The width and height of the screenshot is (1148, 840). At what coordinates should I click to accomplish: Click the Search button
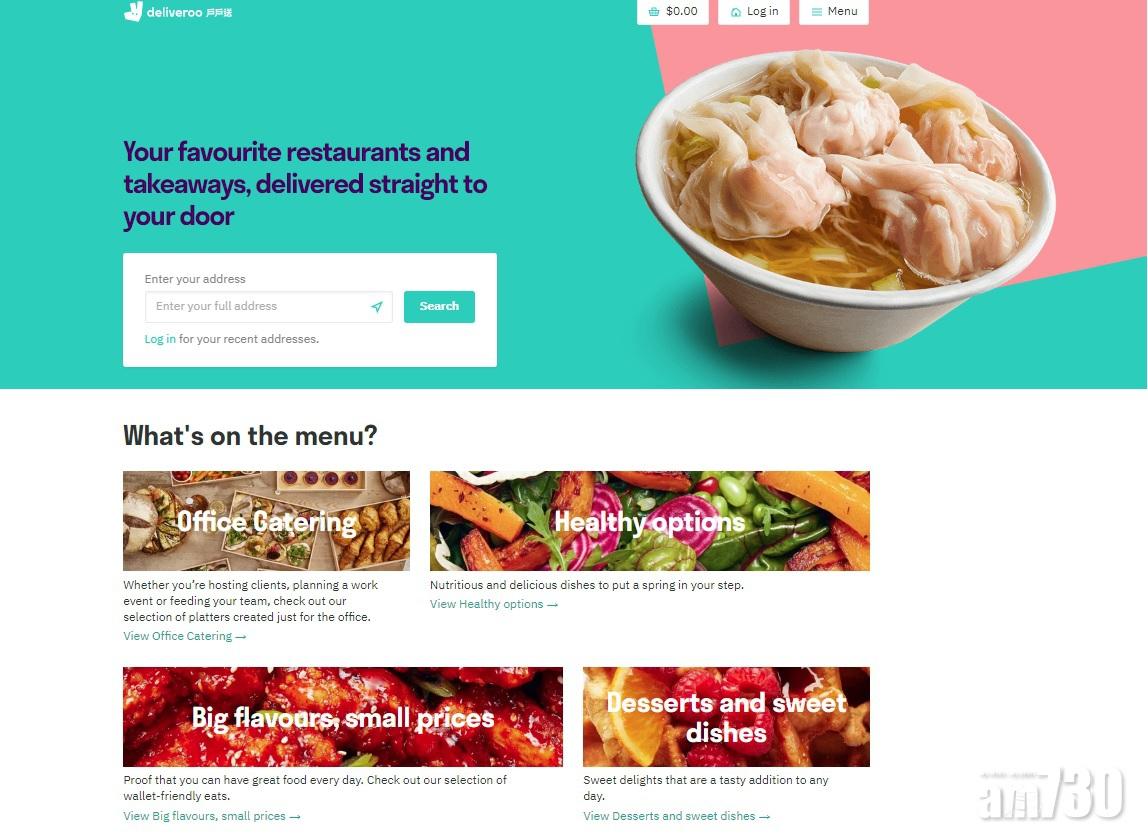[439, 307]
